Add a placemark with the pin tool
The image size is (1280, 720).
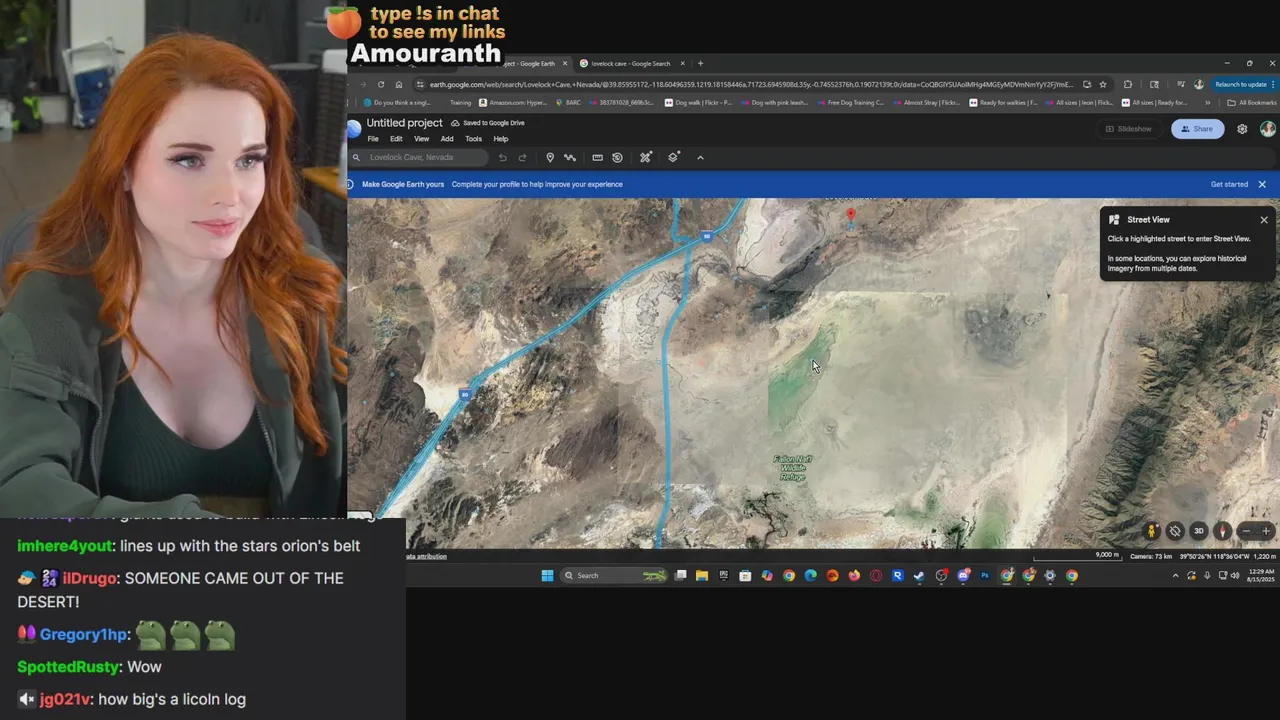[550, 157]
